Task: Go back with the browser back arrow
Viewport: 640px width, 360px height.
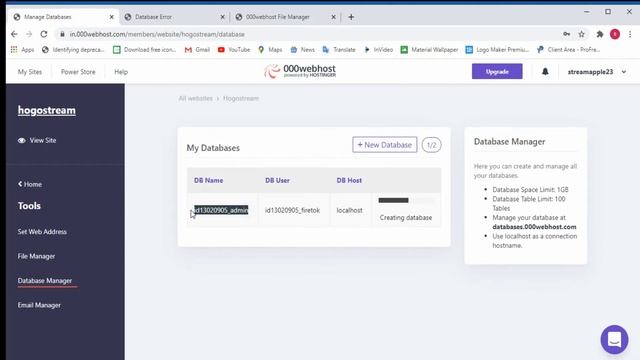Action: (x=14, y=34)
